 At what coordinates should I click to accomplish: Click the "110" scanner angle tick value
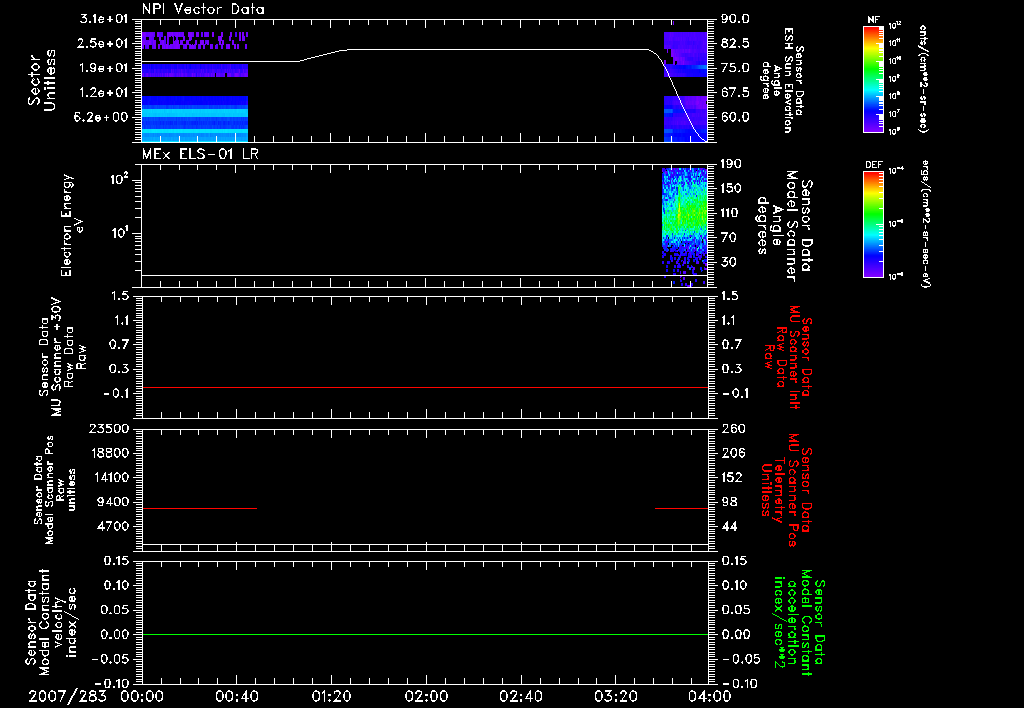point(731,213)
